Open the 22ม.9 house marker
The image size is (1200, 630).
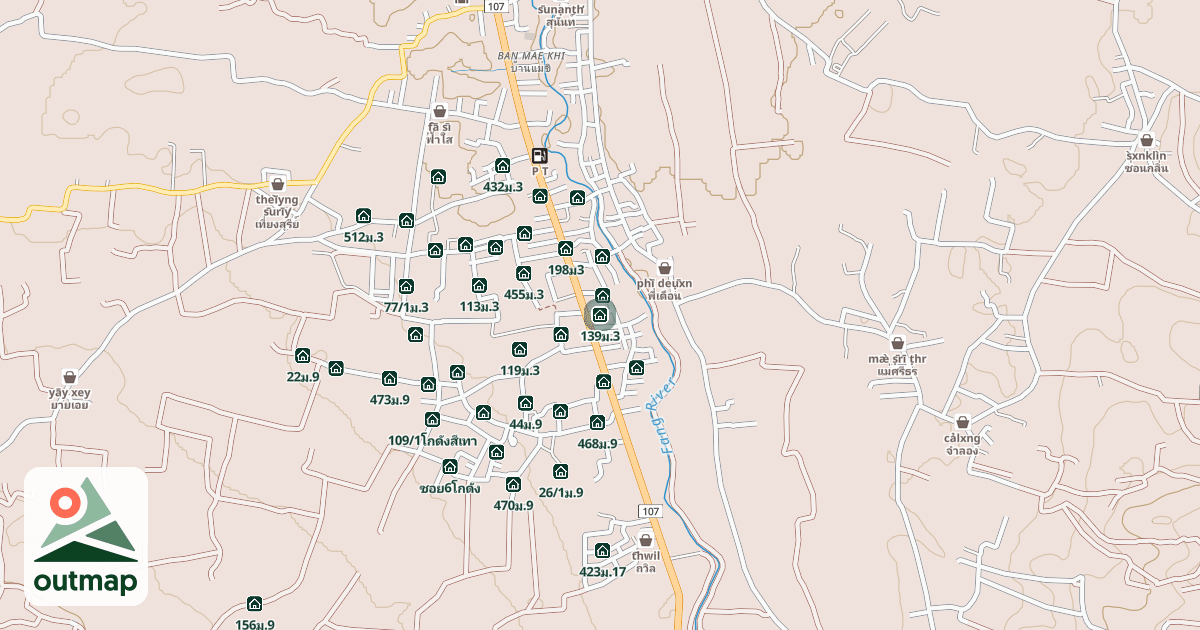[x=302, y=356]
